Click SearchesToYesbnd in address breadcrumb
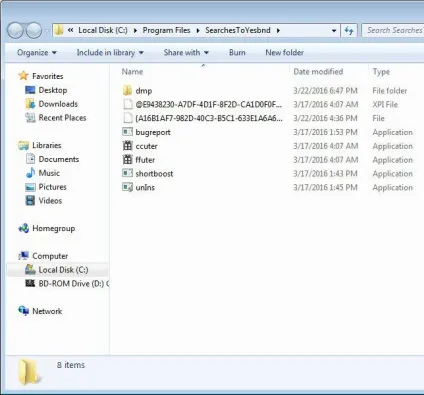This screenshot has width=424, height=395. [x=238, y=30]
